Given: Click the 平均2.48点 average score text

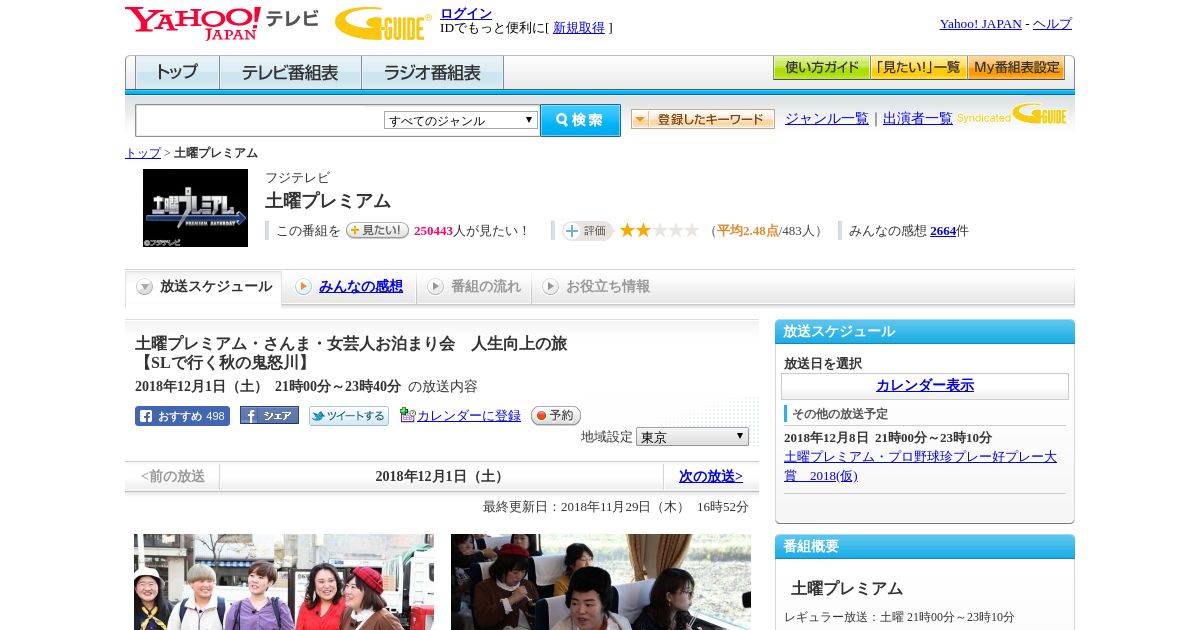Looking at the screenshot, I should coord(748,231).
